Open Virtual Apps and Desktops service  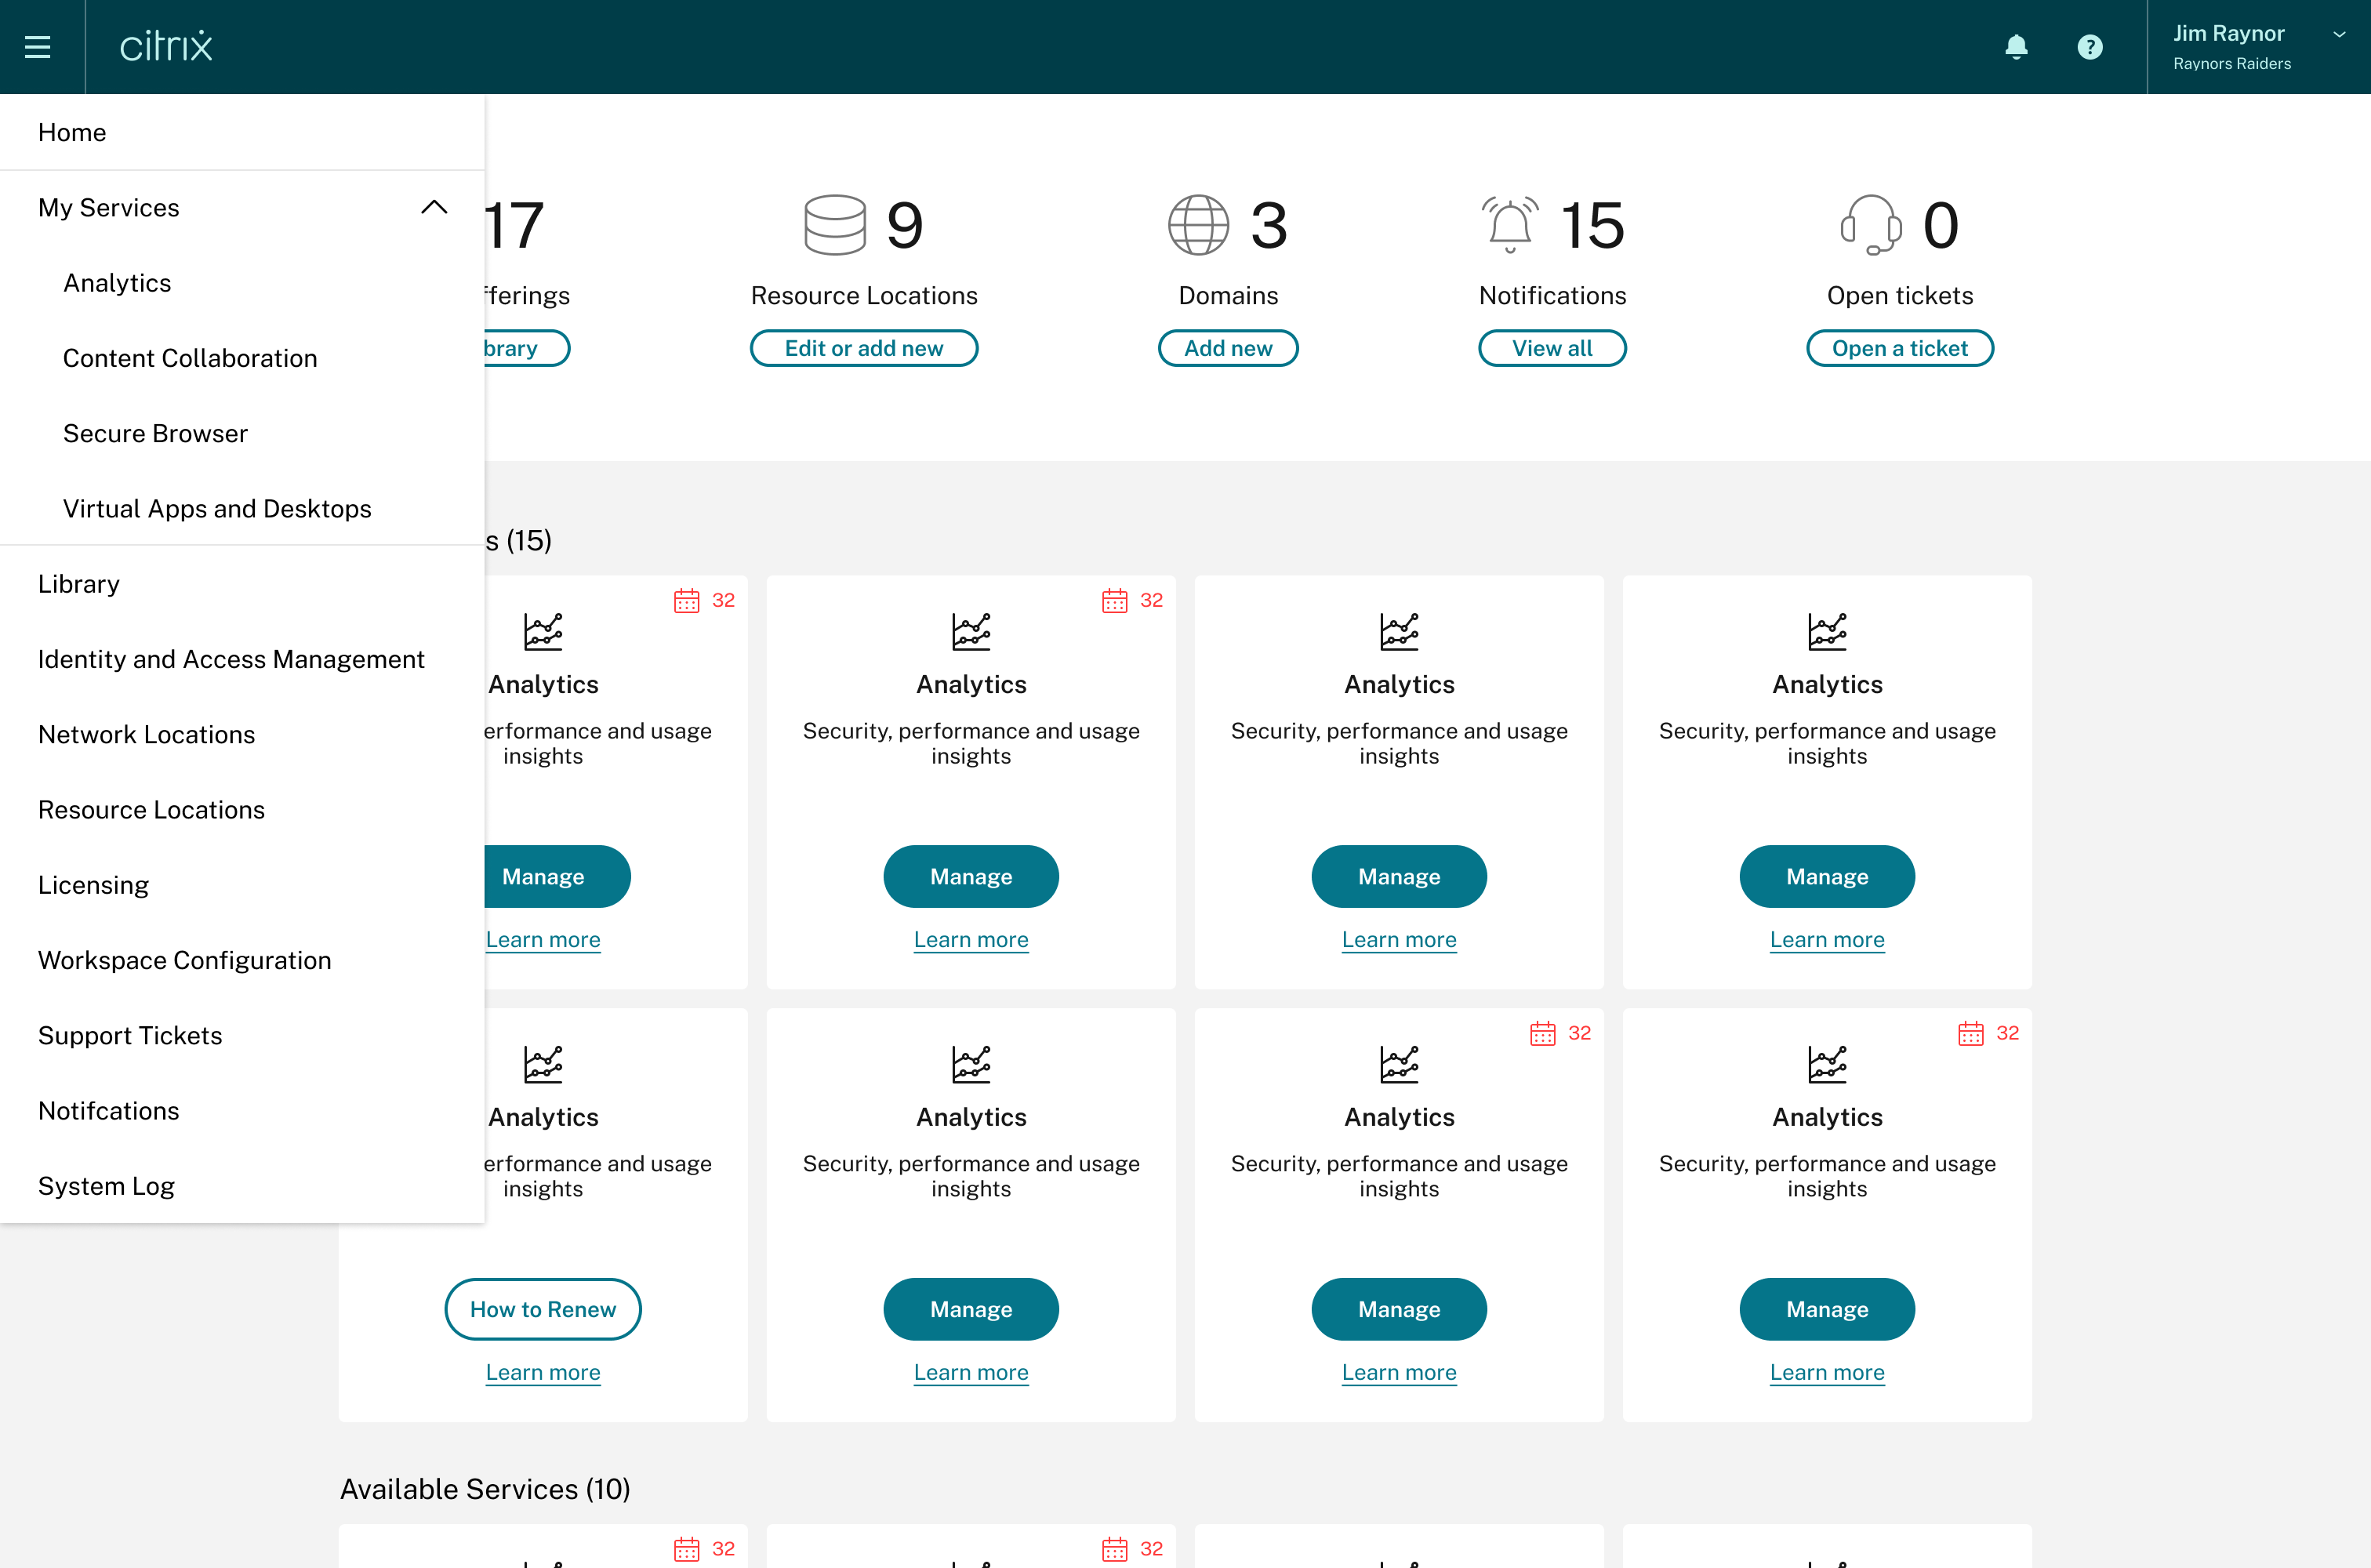click(217, 508)
